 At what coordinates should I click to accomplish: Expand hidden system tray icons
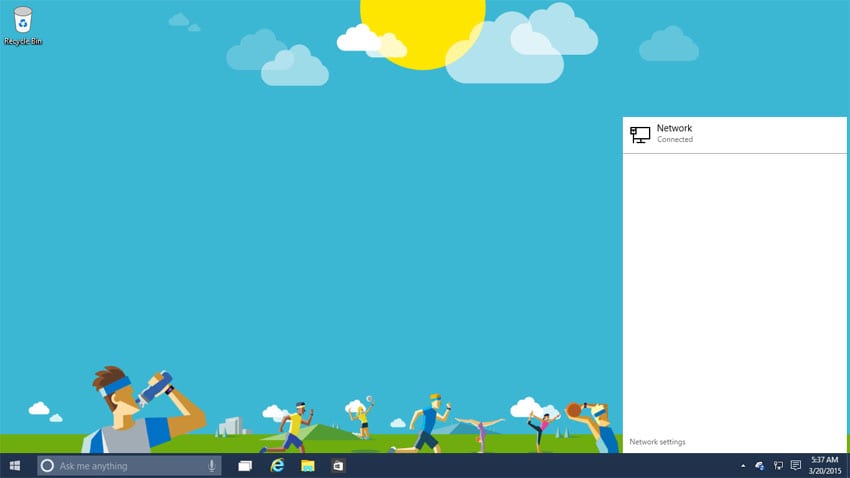pos(743,466)
